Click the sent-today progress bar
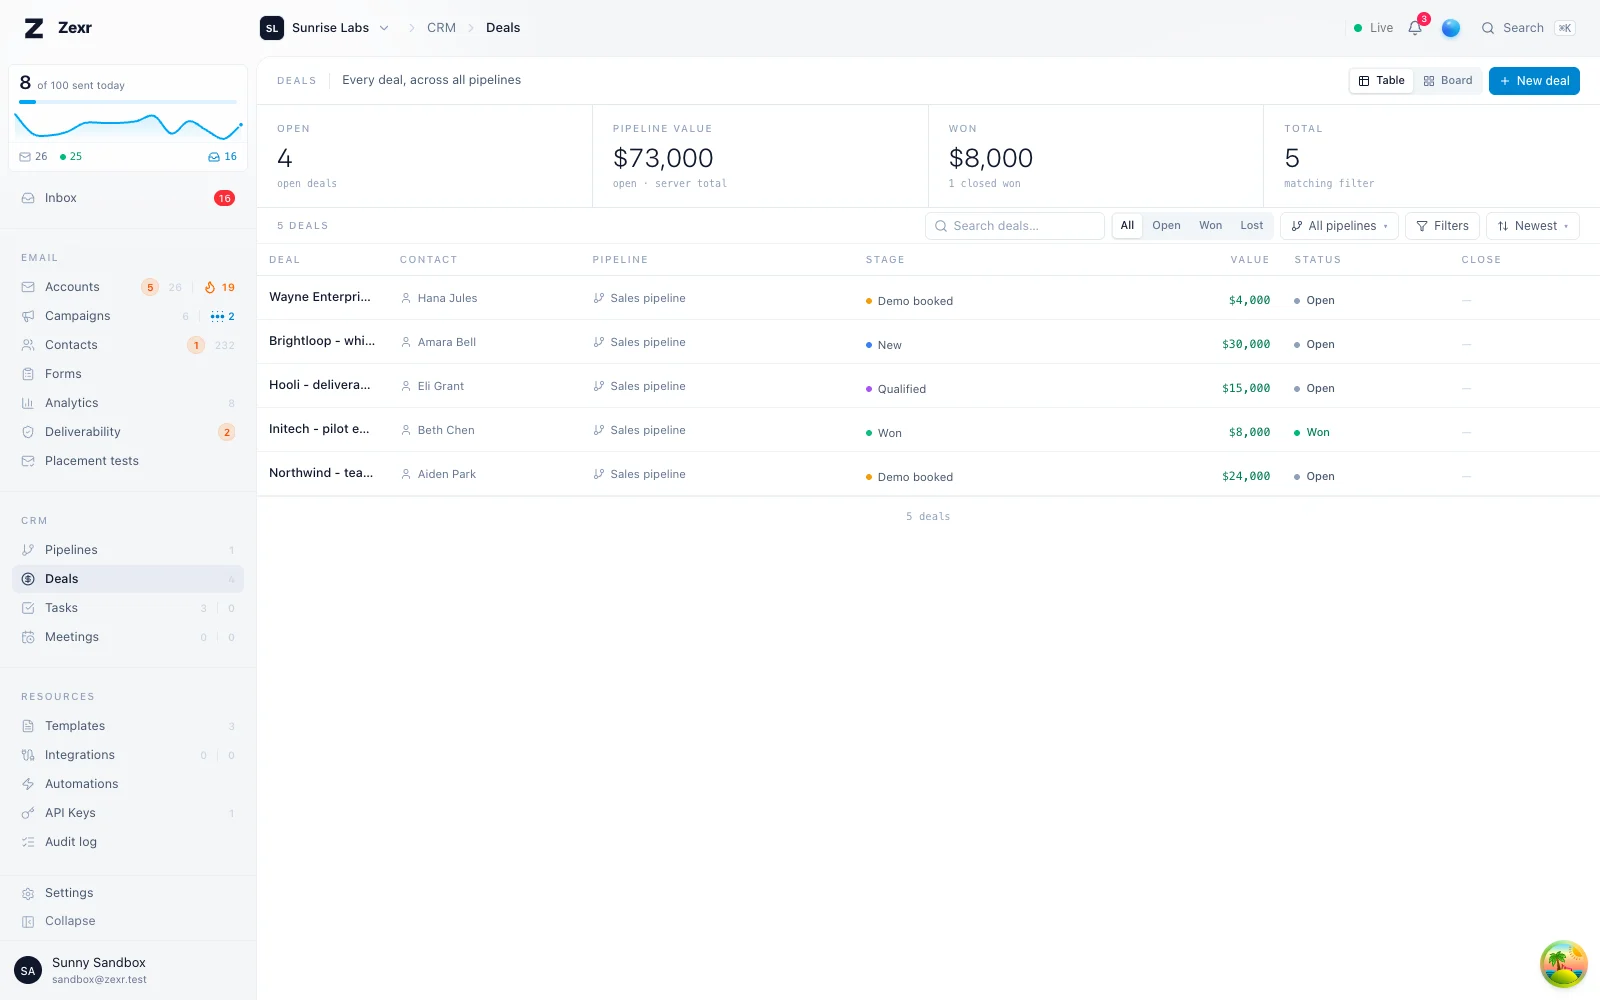 point(128,102)
